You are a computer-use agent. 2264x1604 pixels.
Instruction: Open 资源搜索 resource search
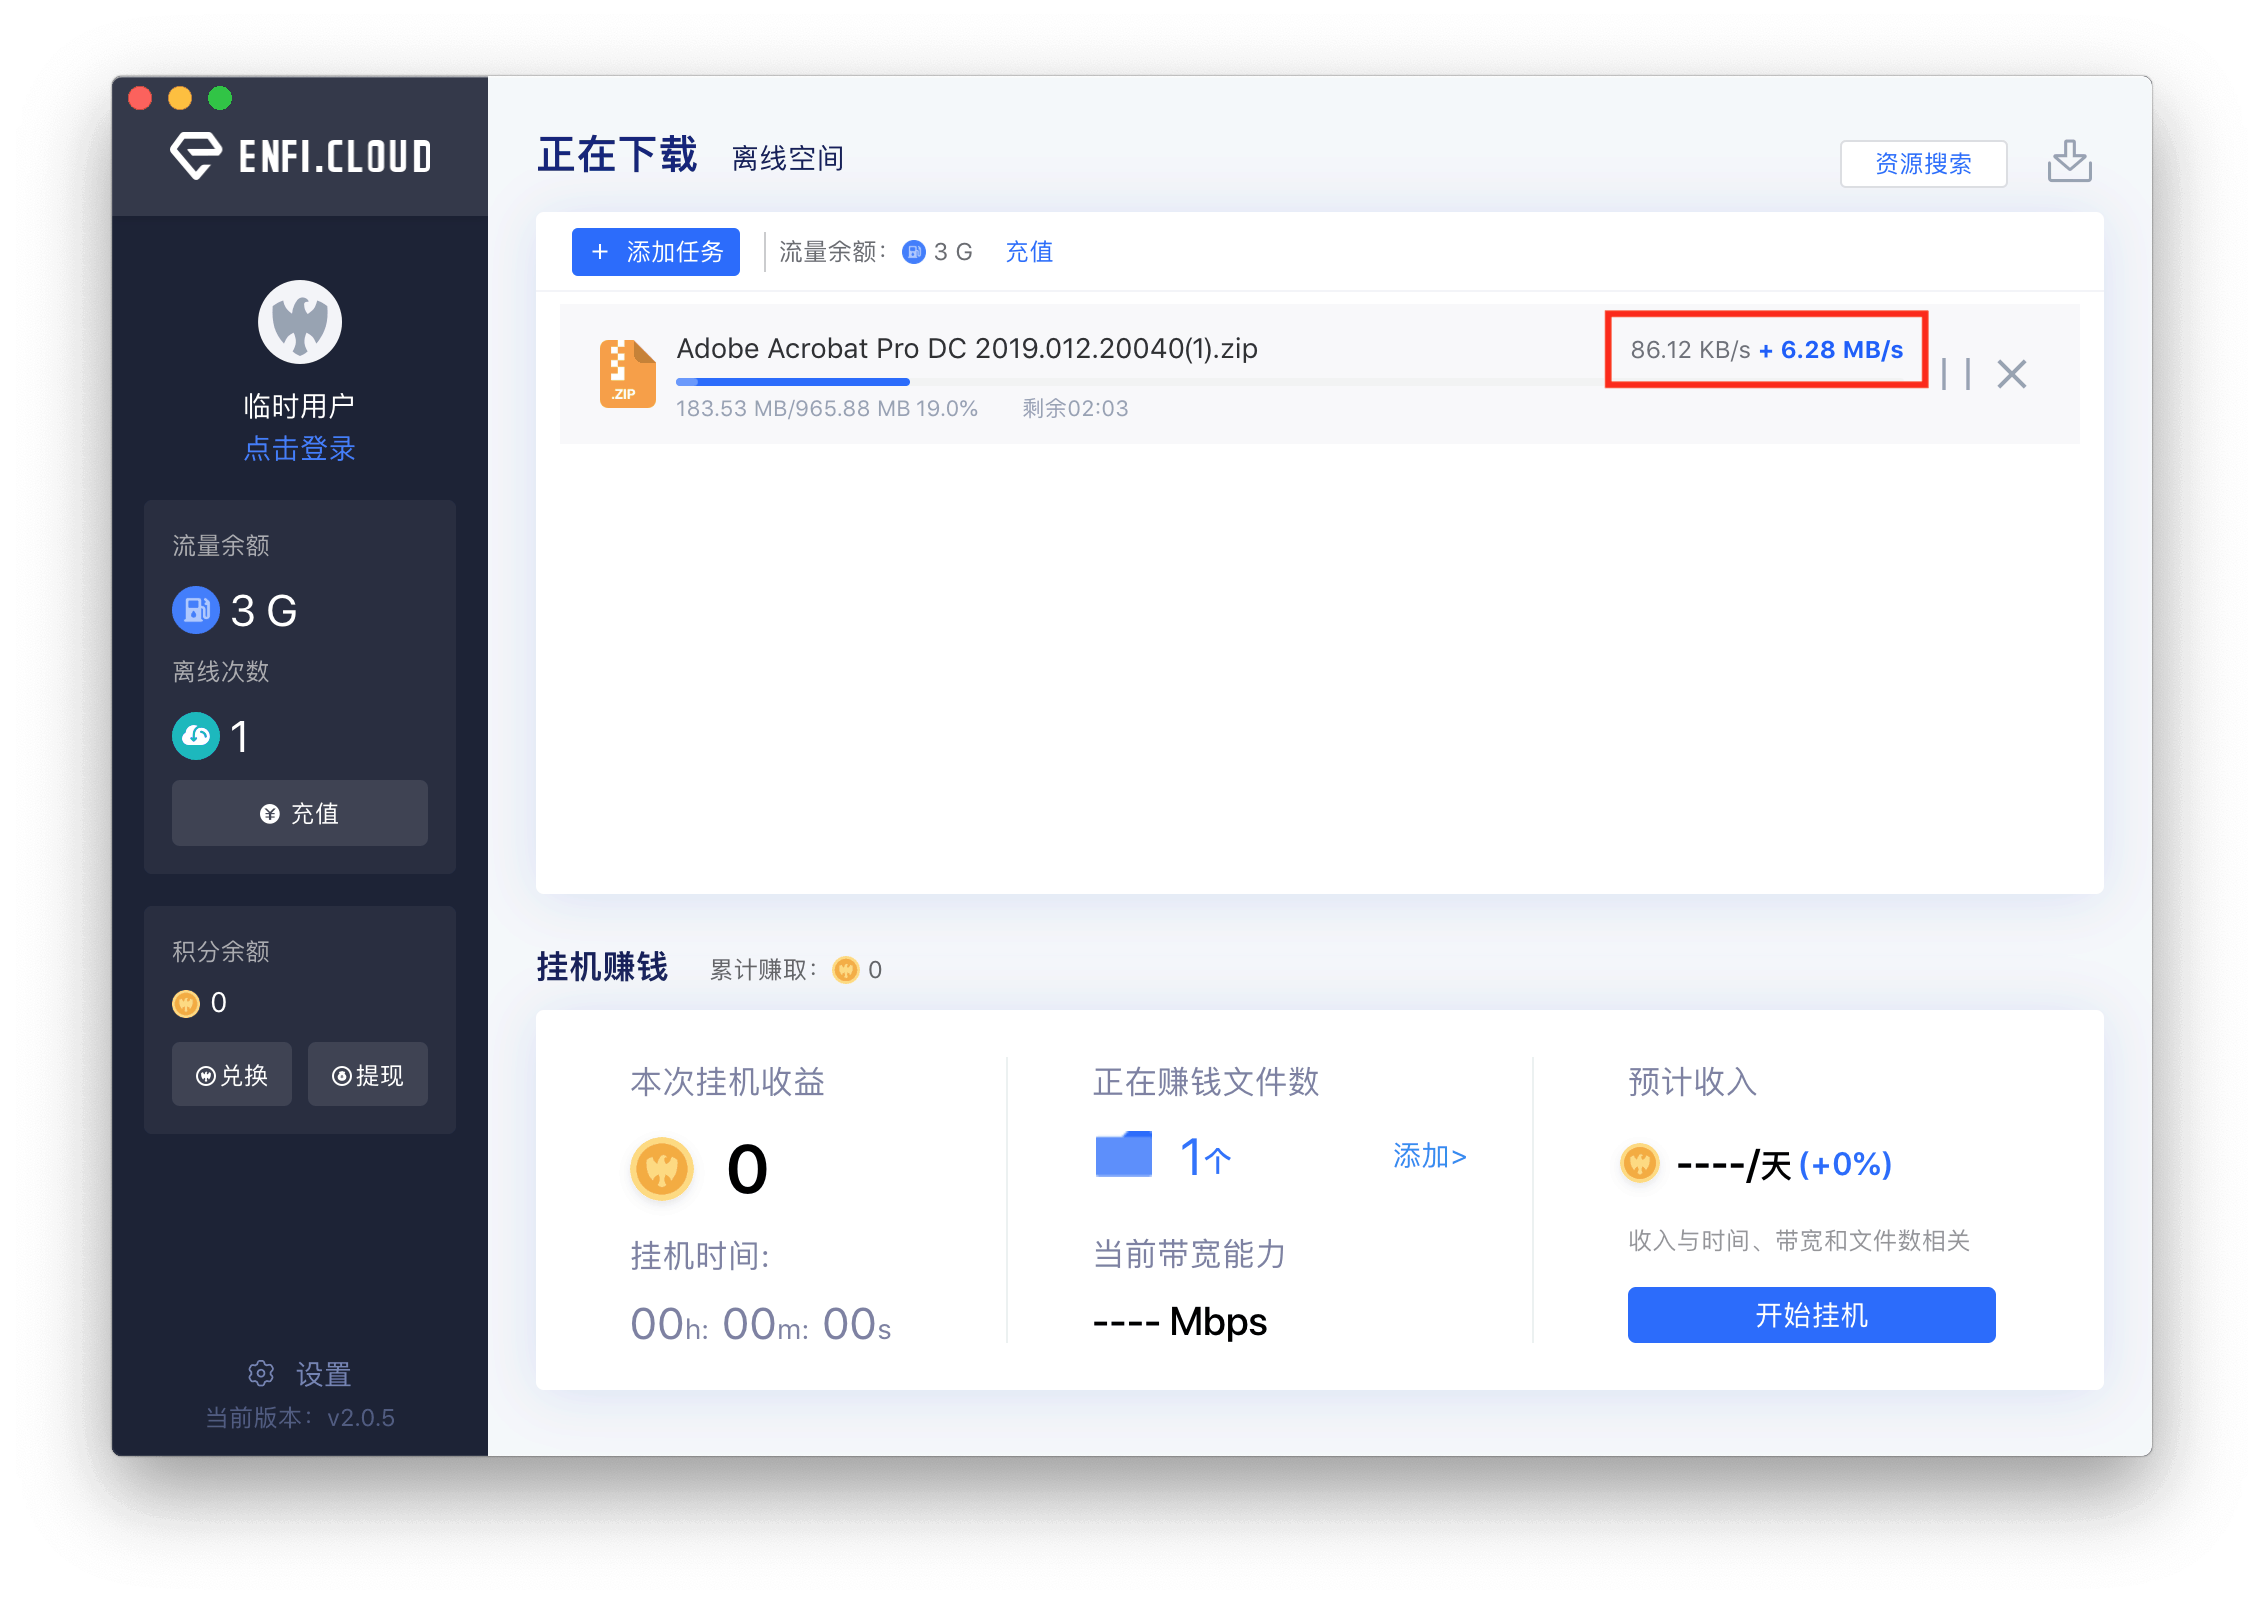(x=1922, y=164)
